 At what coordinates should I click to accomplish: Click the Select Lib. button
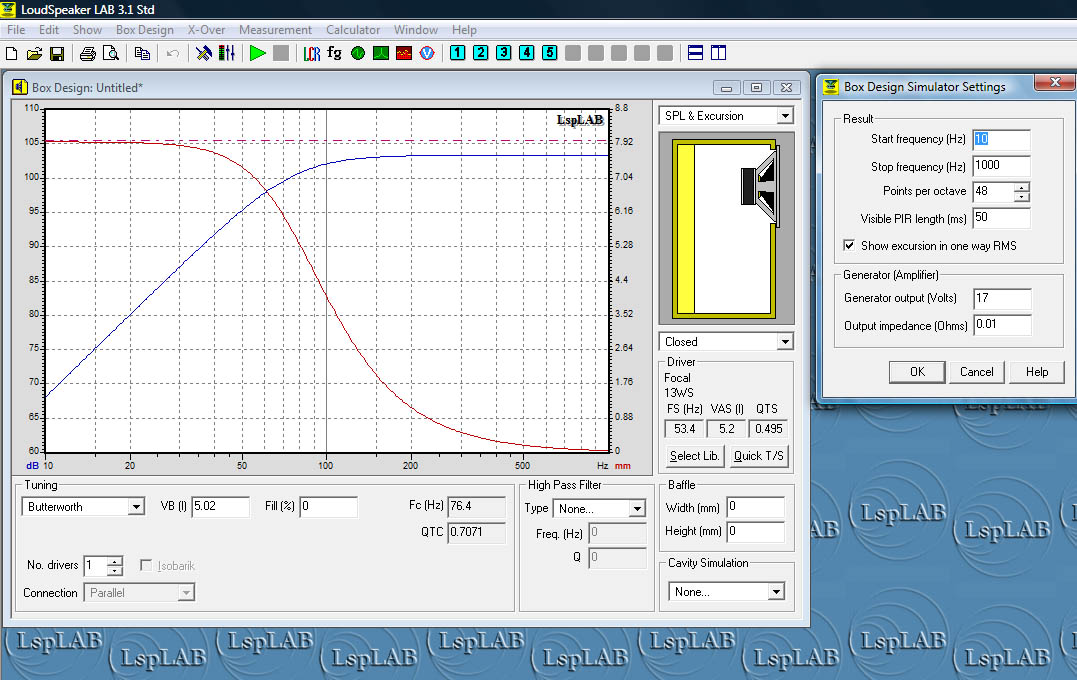coord(694,456)
